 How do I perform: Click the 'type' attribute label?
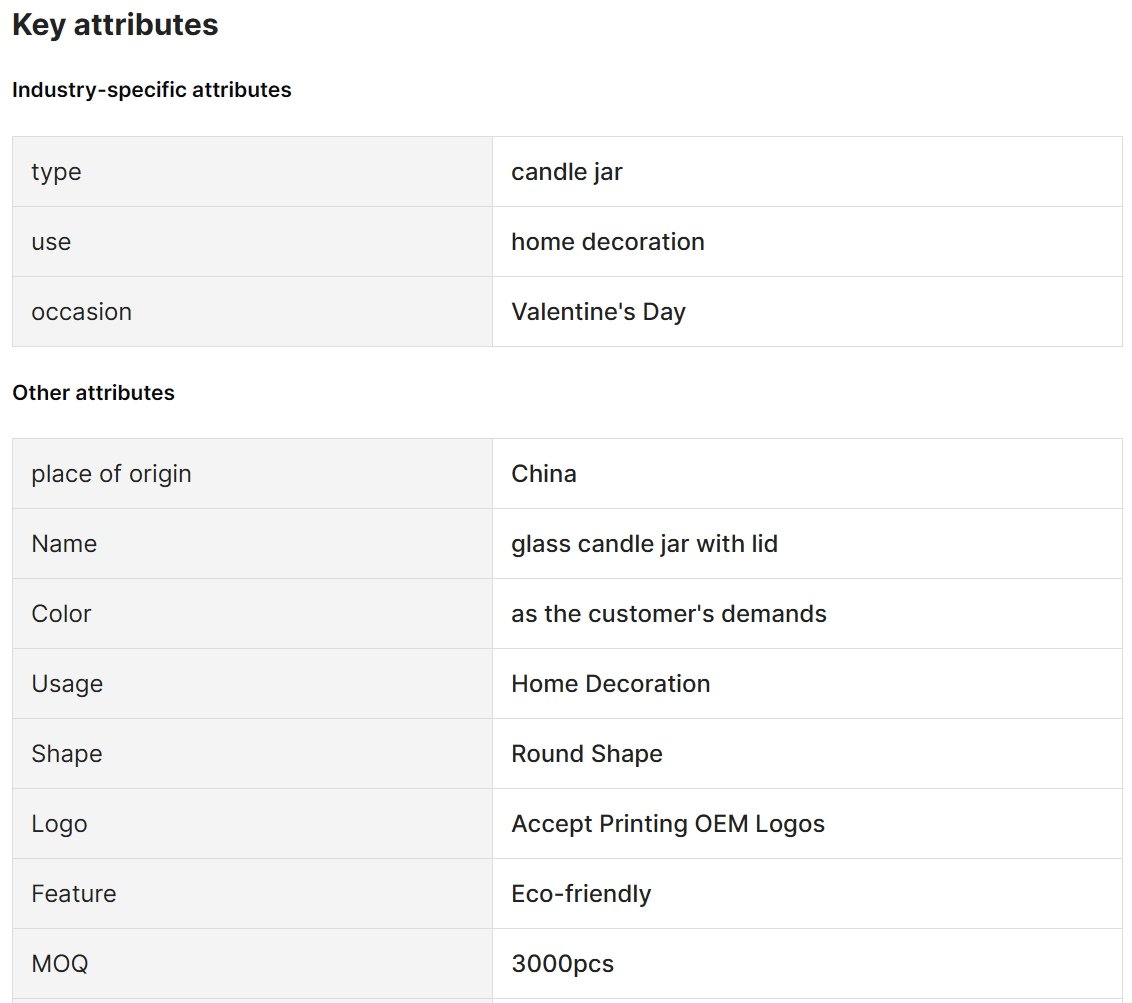(x=56, y=172)
